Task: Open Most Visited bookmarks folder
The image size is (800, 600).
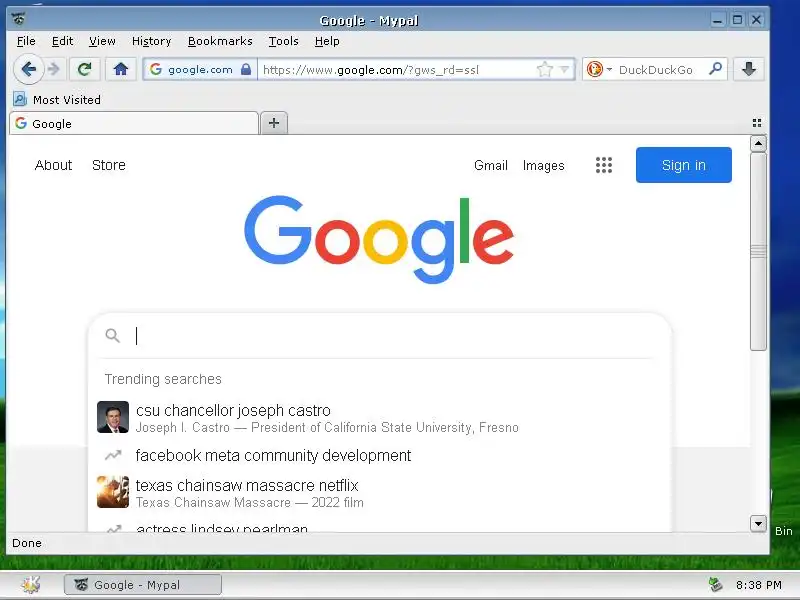Action: point(57,99)
